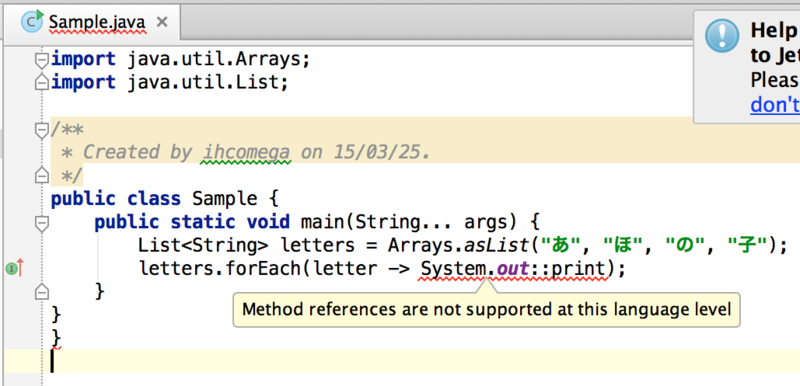Click the don't link in the notification
The width and height of the screenshot is (800, 386).
pos(775,105)
